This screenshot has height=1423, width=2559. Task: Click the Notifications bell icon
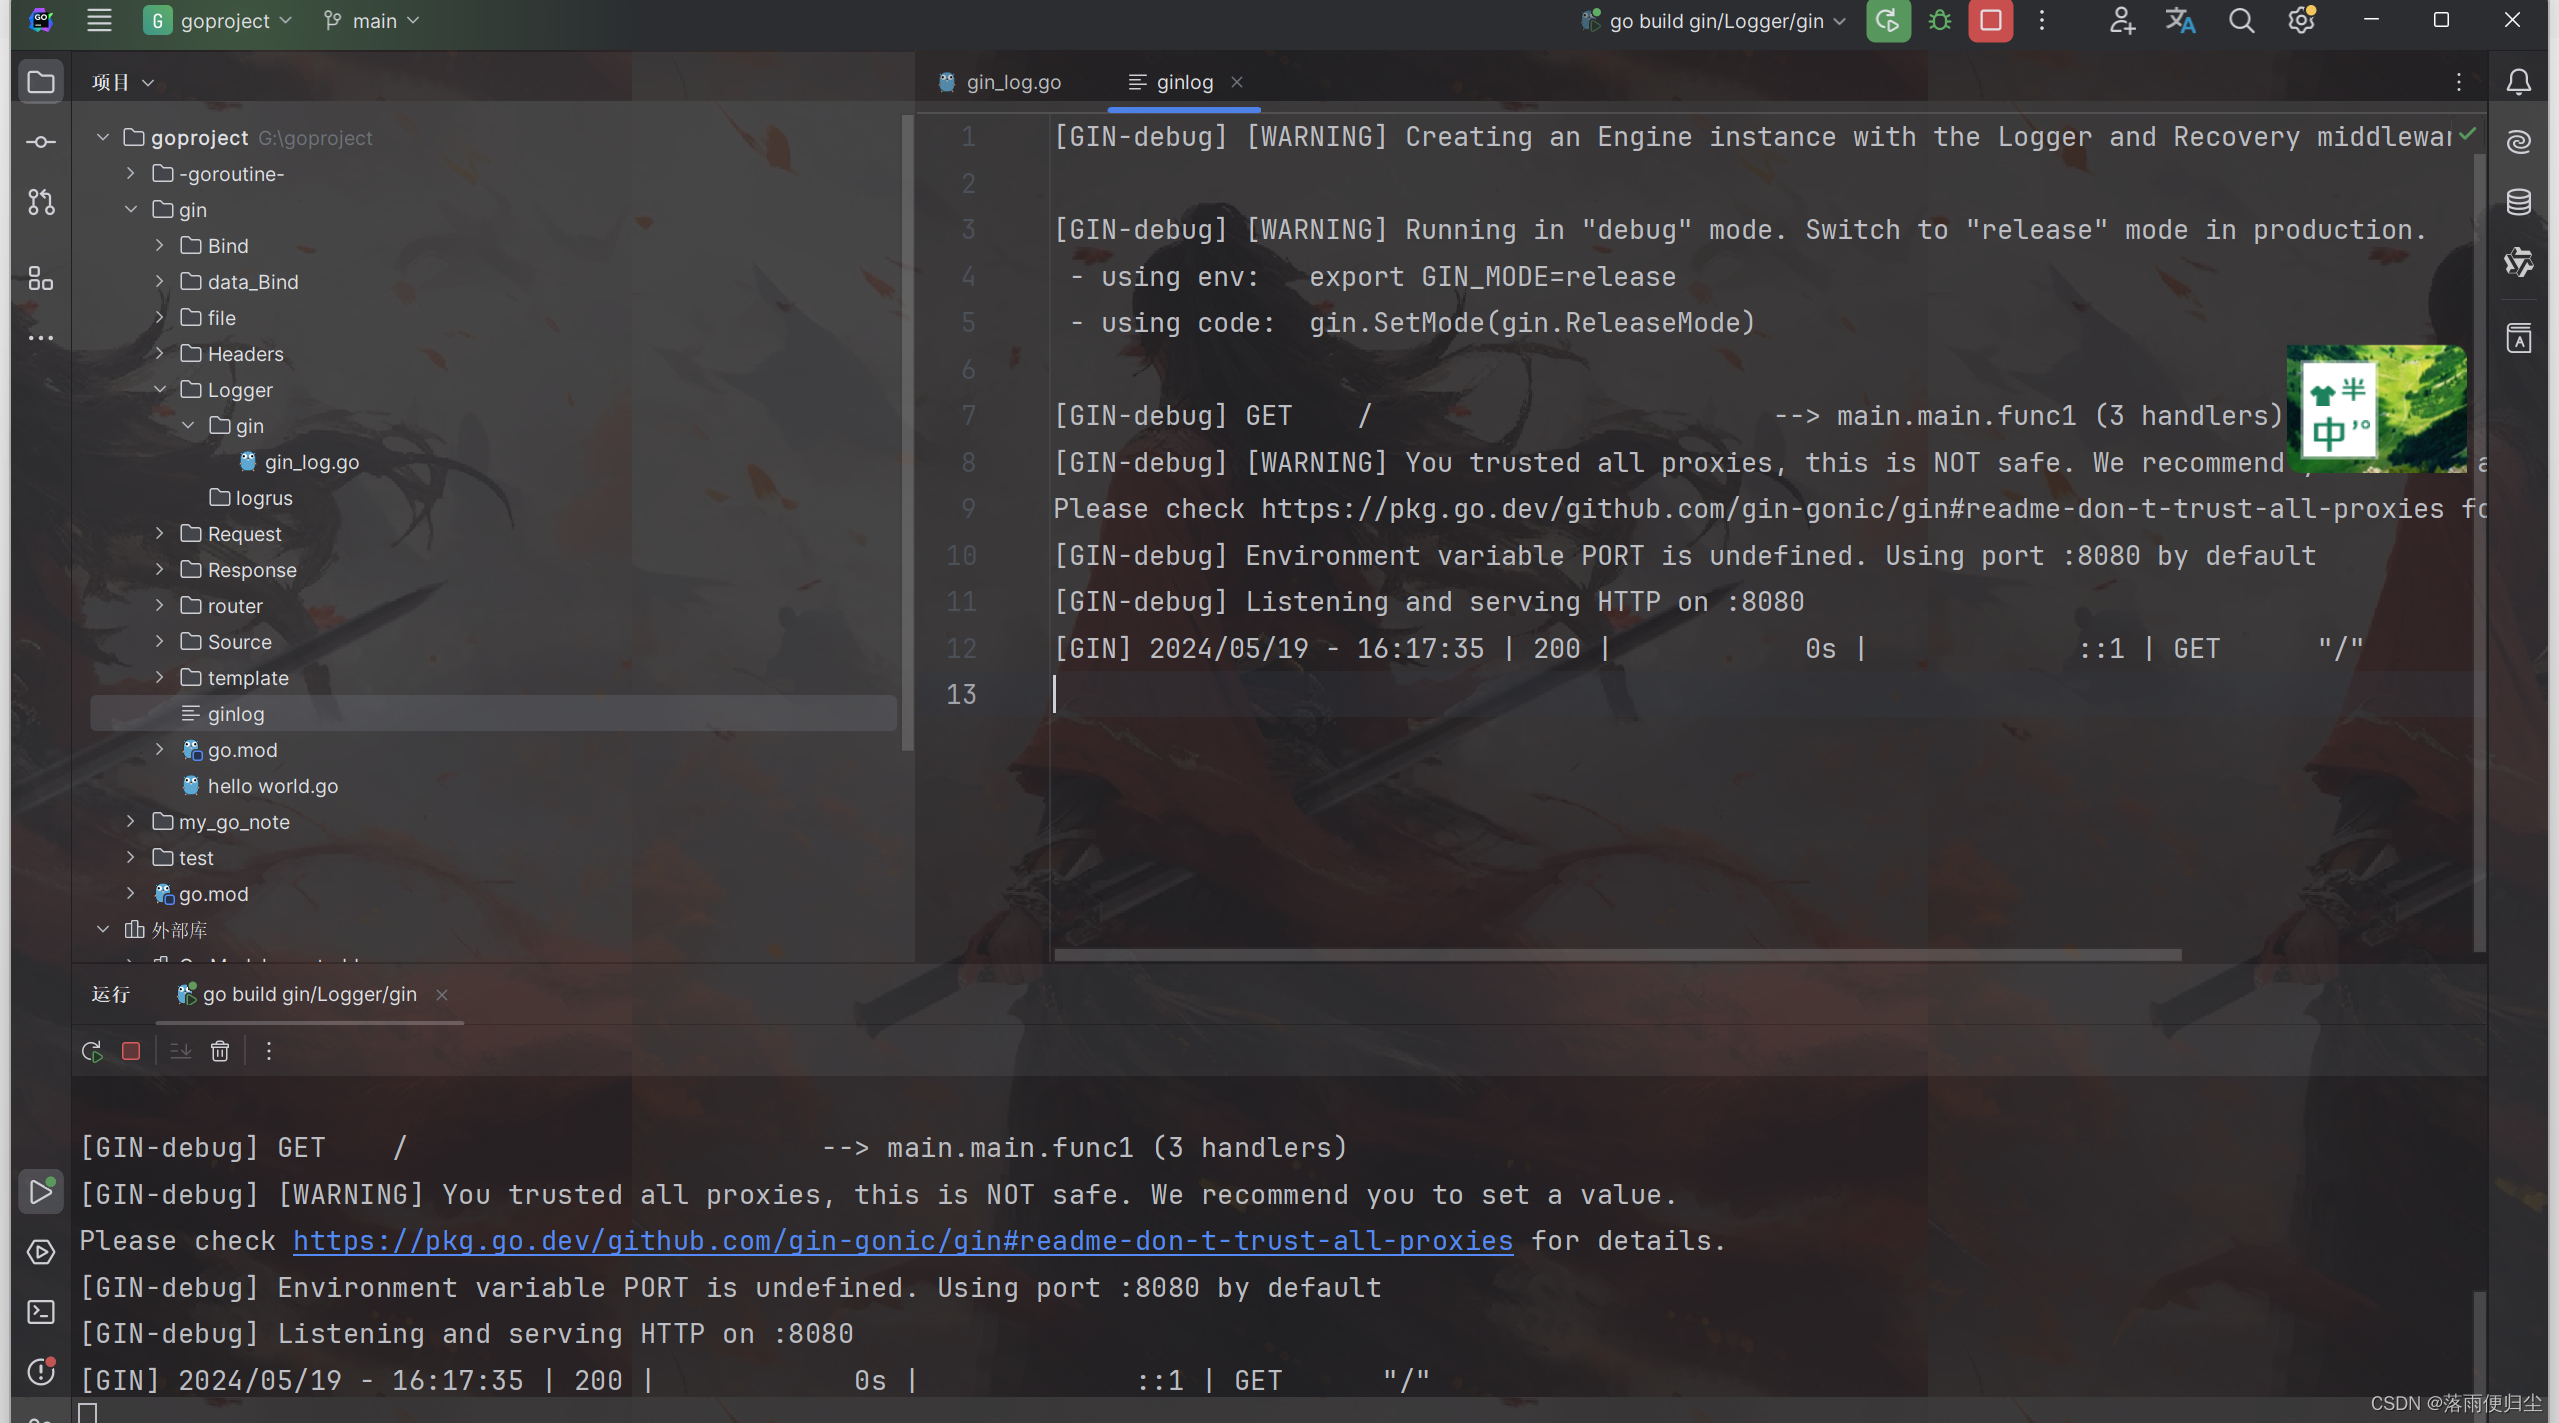(x=2519, y=81)
